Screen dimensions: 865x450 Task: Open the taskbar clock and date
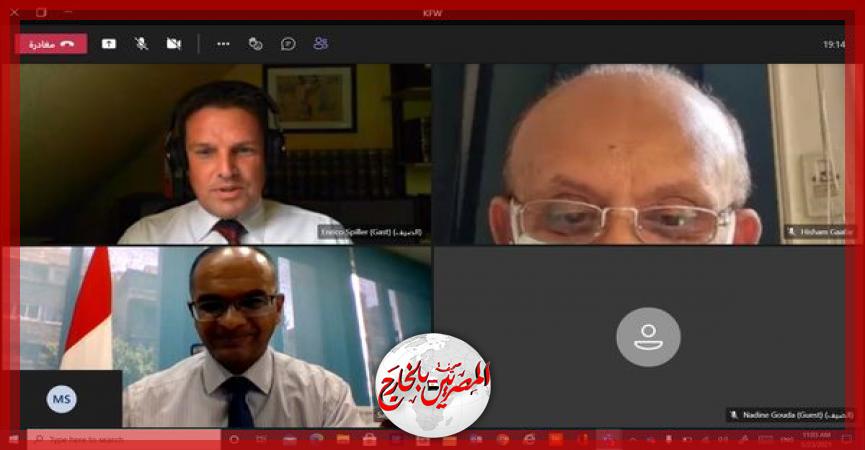point(817,440)
